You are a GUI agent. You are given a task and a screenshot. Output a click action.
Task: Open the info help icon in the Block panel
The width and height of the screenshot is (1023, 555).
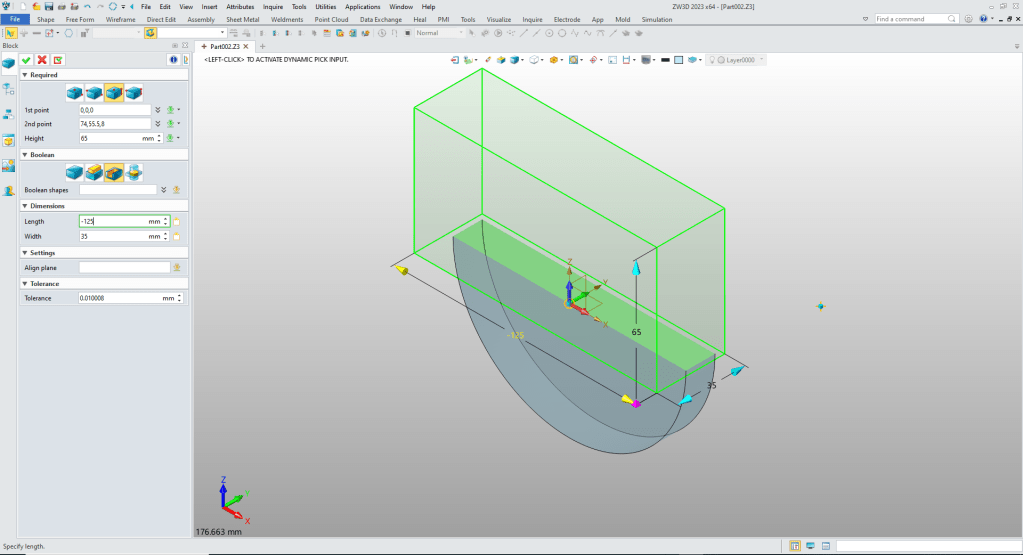(x=171, y=60)
